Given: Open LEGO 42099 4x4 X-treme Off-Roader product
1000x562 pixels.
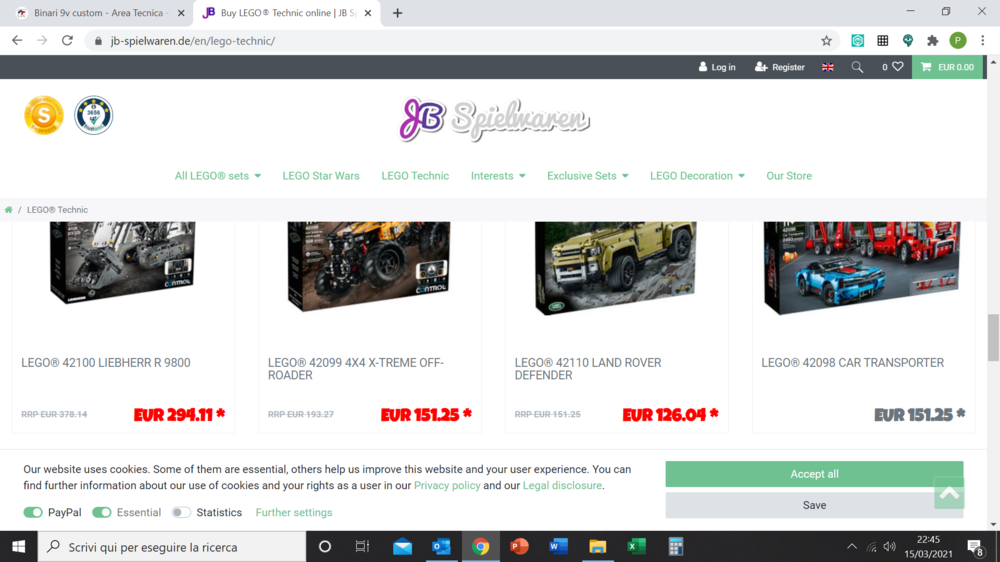Looking at the screenshot, I should 356,369.
